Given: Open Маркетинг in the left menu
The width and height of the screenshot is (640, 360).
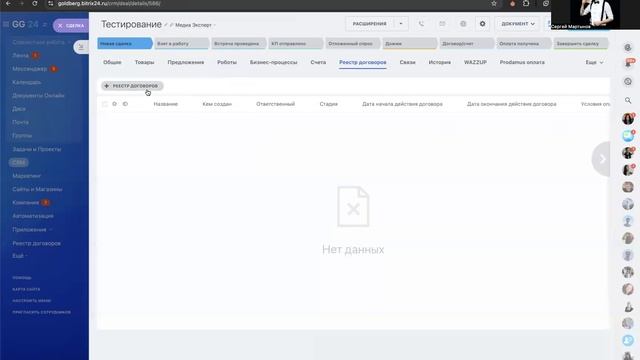Looking at the screenshot, I should (x=27, y=176).
